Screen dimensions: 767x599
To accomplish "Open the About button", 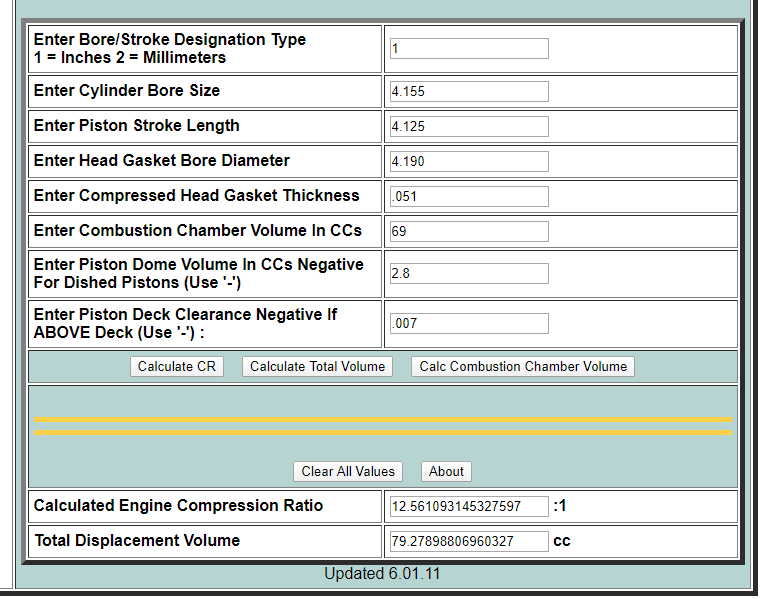I will point(446,472).
